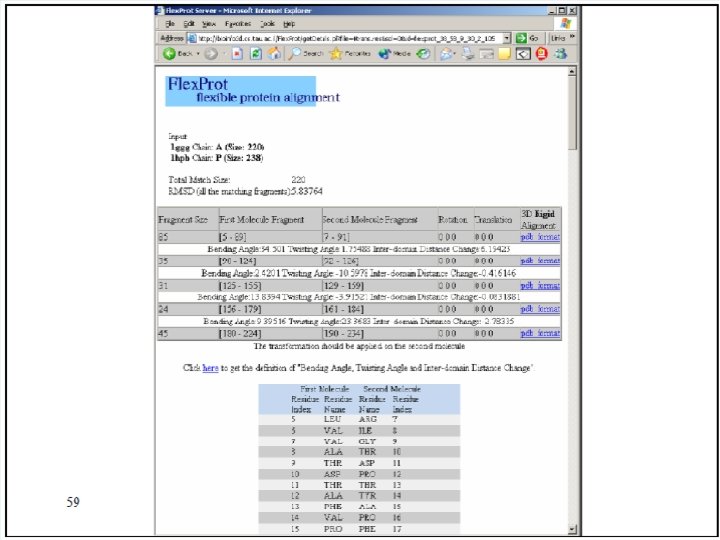Click the Total Match Size value 220
This screenshot has height=540, width=720.
click(x=298, y=180)
